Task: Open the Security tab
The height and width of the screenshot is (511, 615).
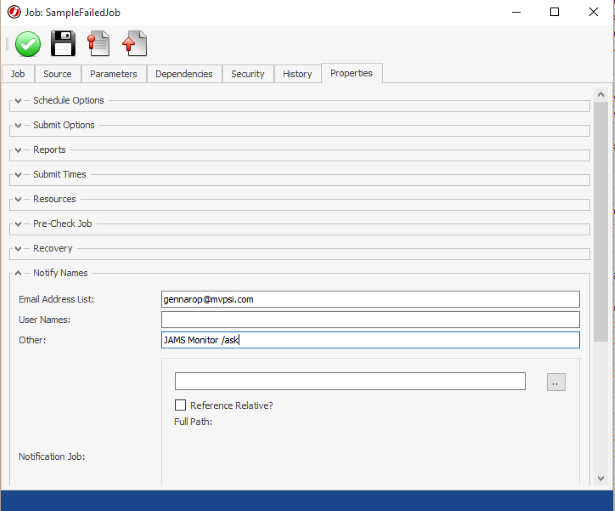Action: (248, 74)
